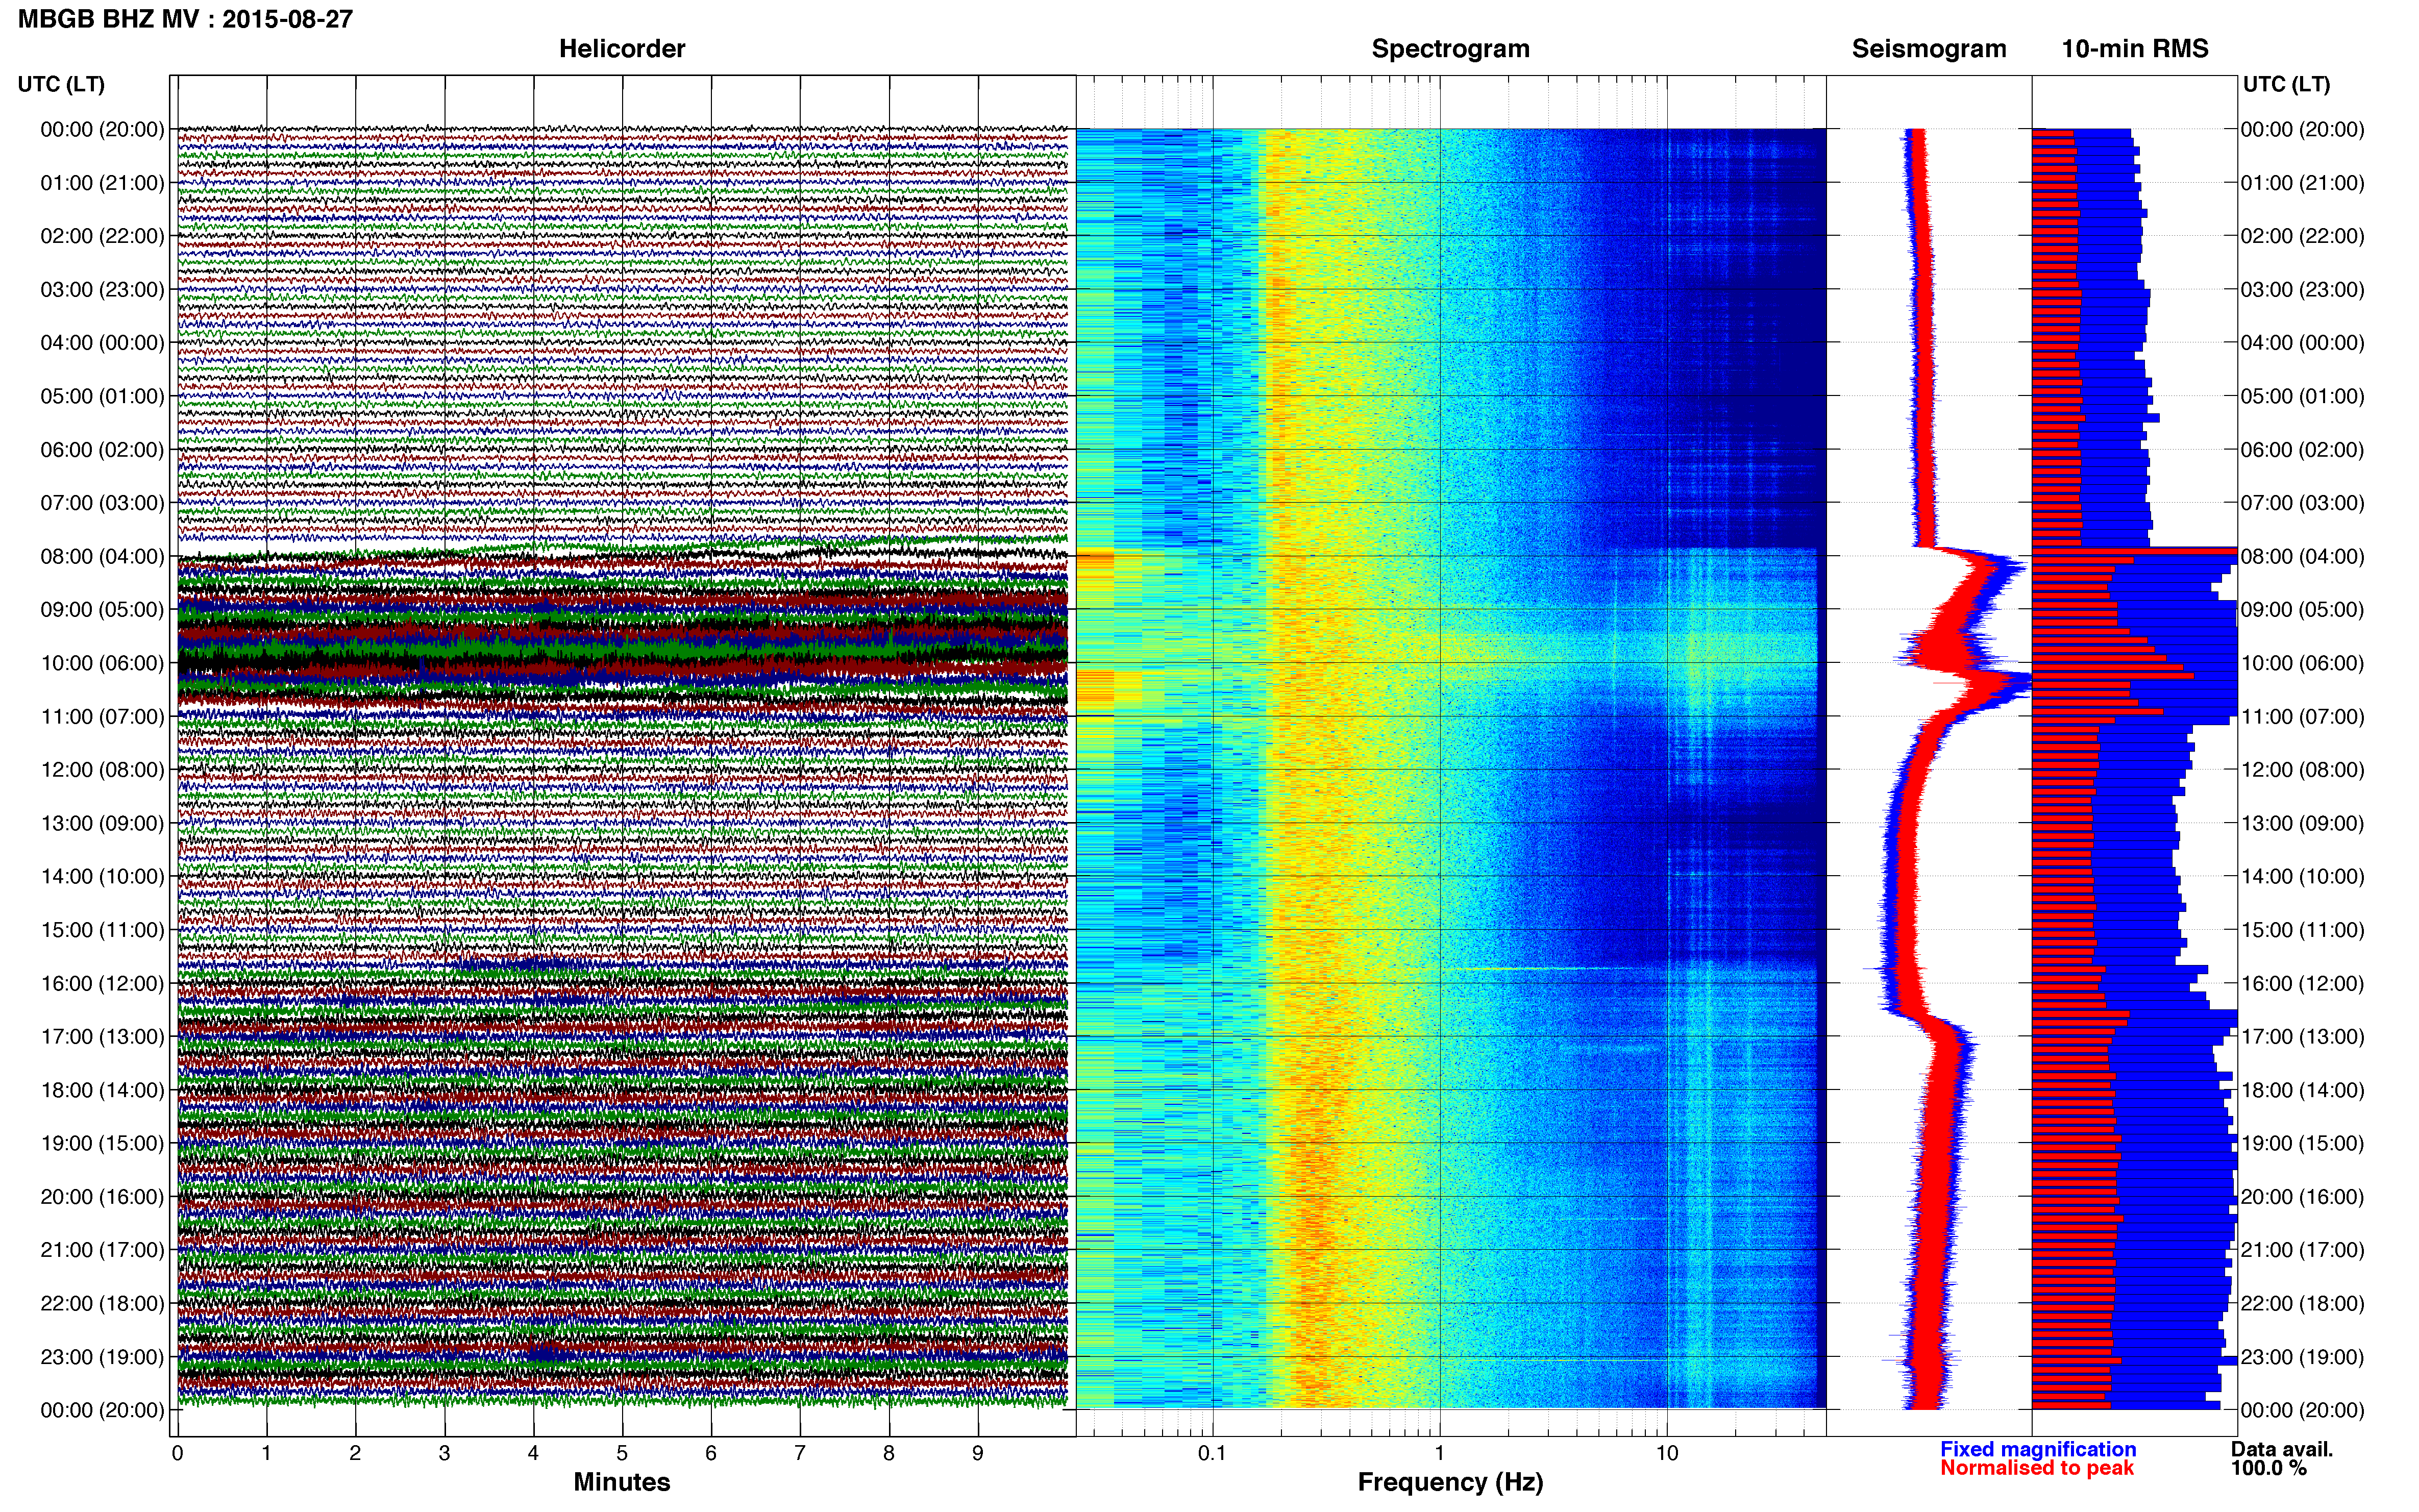Select the Helicorder panel heading
2419x1512 pixels.
(621, 49)
